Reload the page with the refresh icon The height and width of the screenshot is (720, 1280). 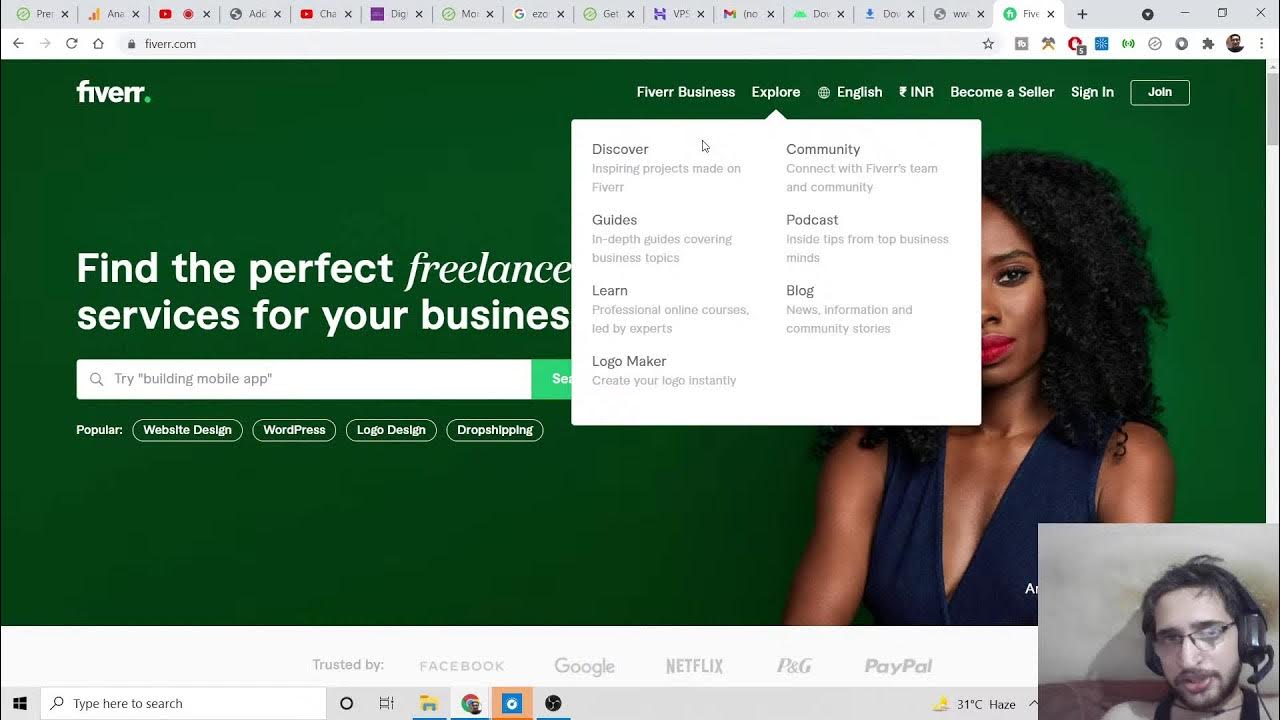click(72, 44)
